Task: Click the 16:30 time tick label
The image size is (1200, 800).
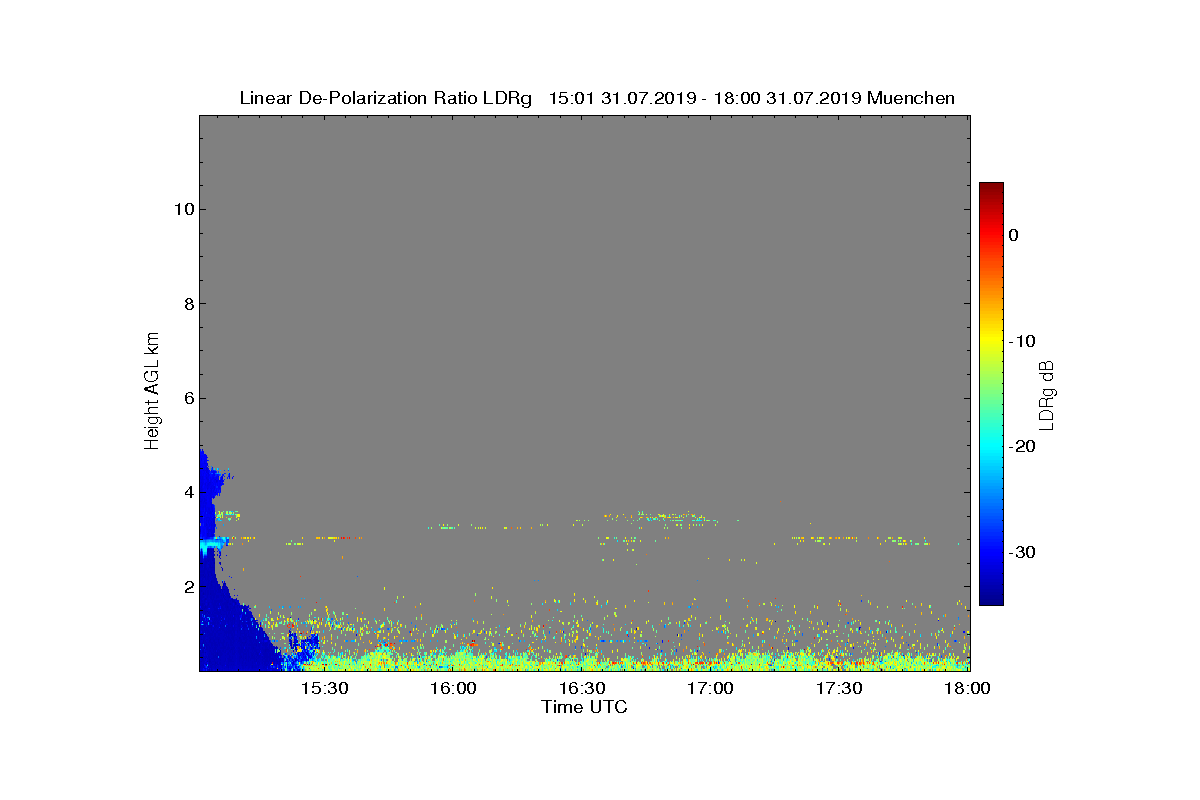Action: tap(583, 689)
